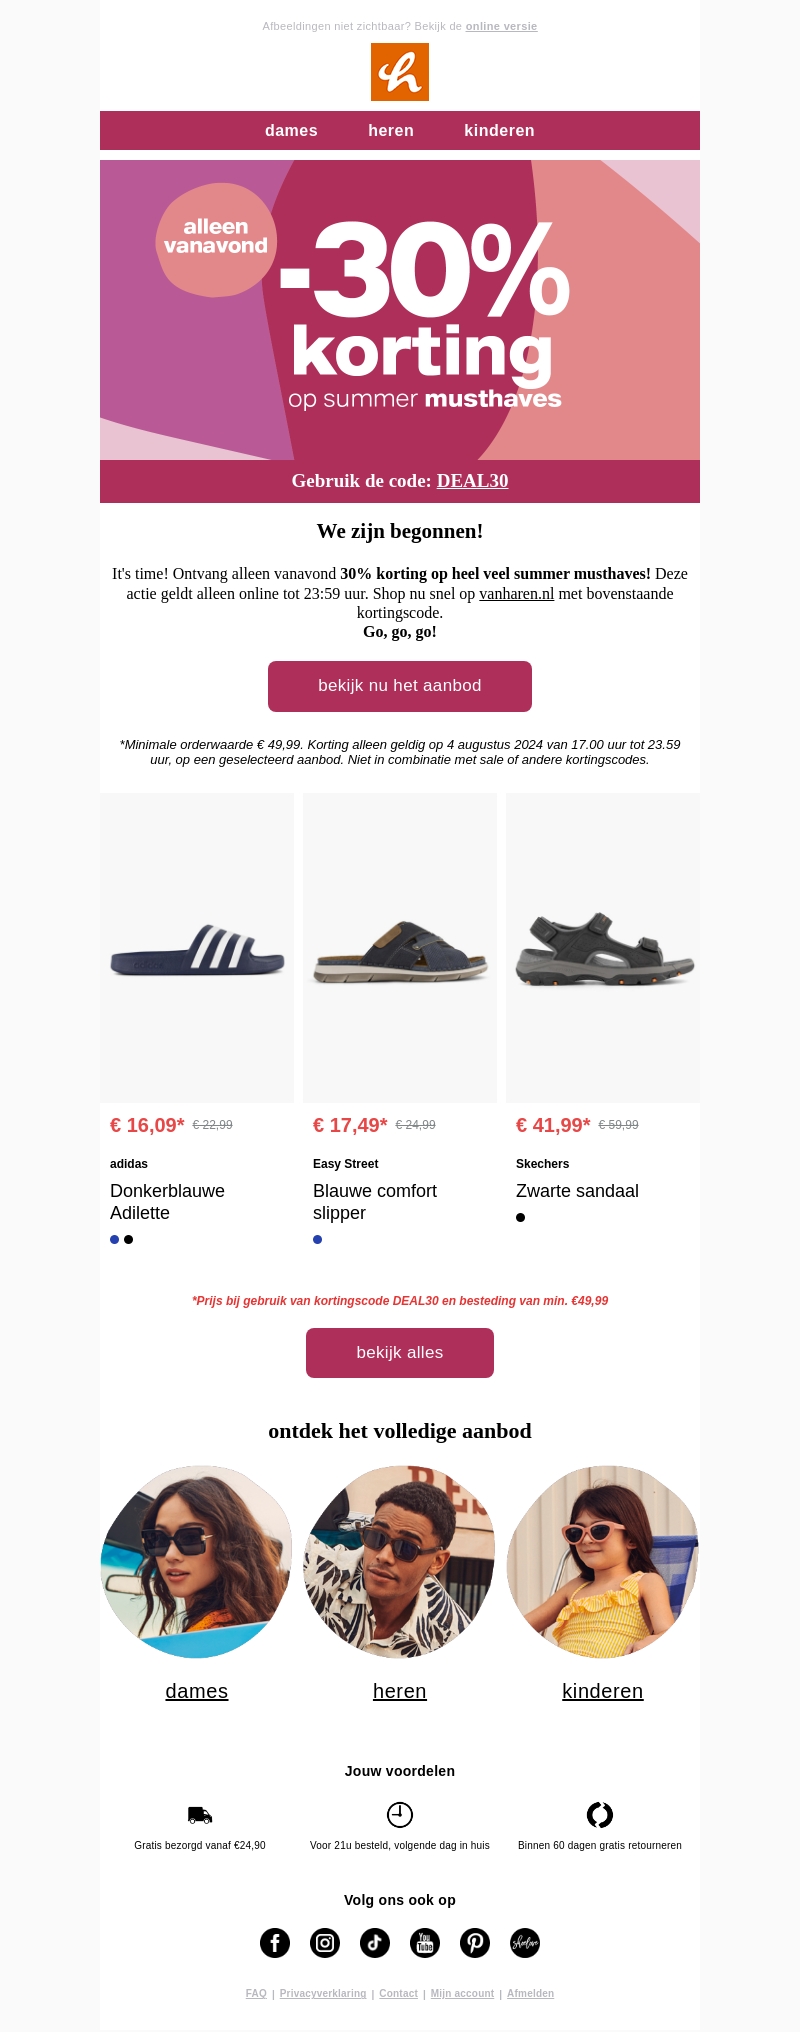Click the Pinterest icon
Viewport: 800px width, 2032px height.
pos(475,1943)
